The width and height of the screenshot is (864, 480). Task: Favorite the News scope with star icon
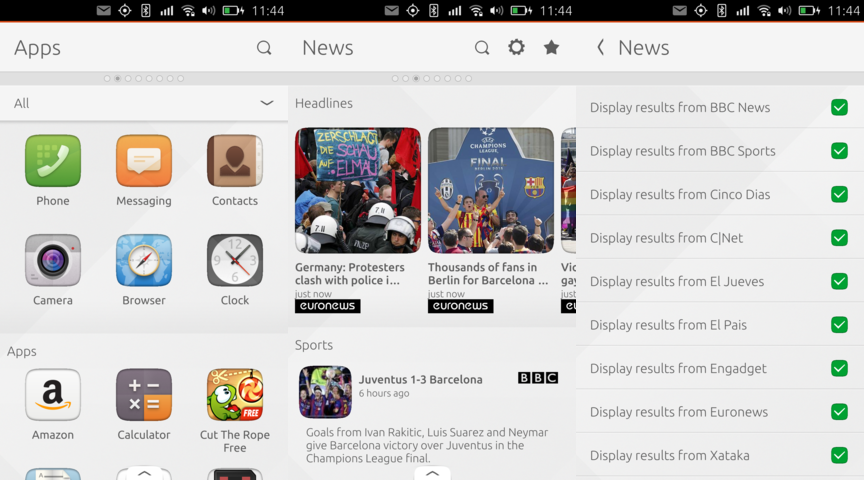[x=551, y=47]
